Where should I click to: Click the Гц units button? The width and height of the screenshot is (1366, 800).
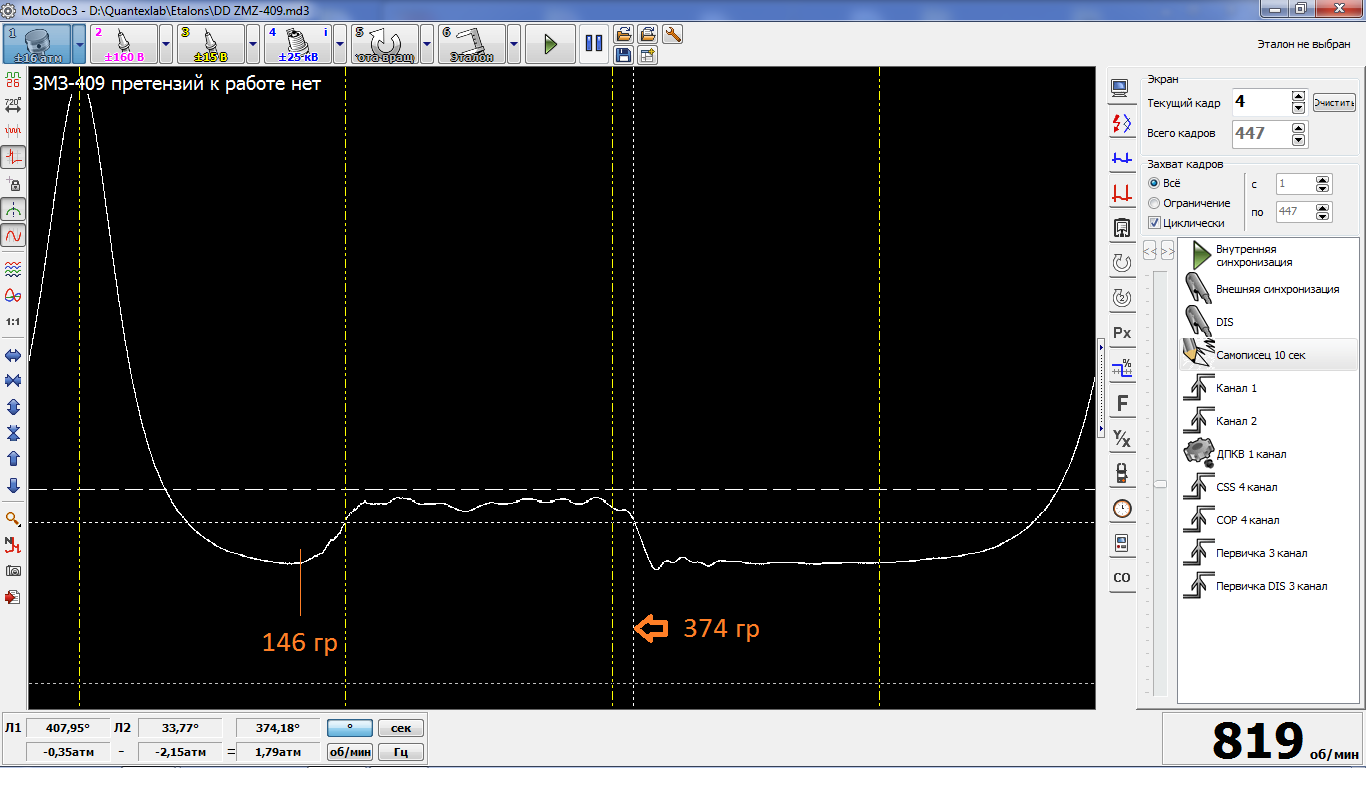(x=401, y=752)
